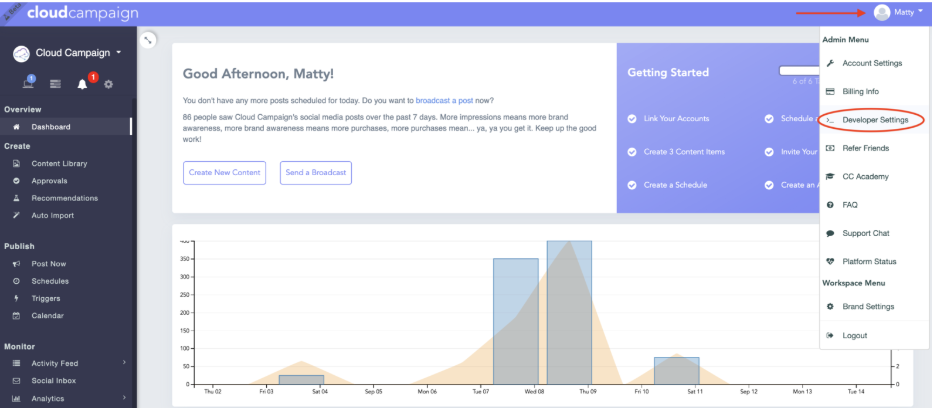Click the Triggers lightning bolt icon
The height and width of the screenshot is (408, 932).
click(17, 299)
